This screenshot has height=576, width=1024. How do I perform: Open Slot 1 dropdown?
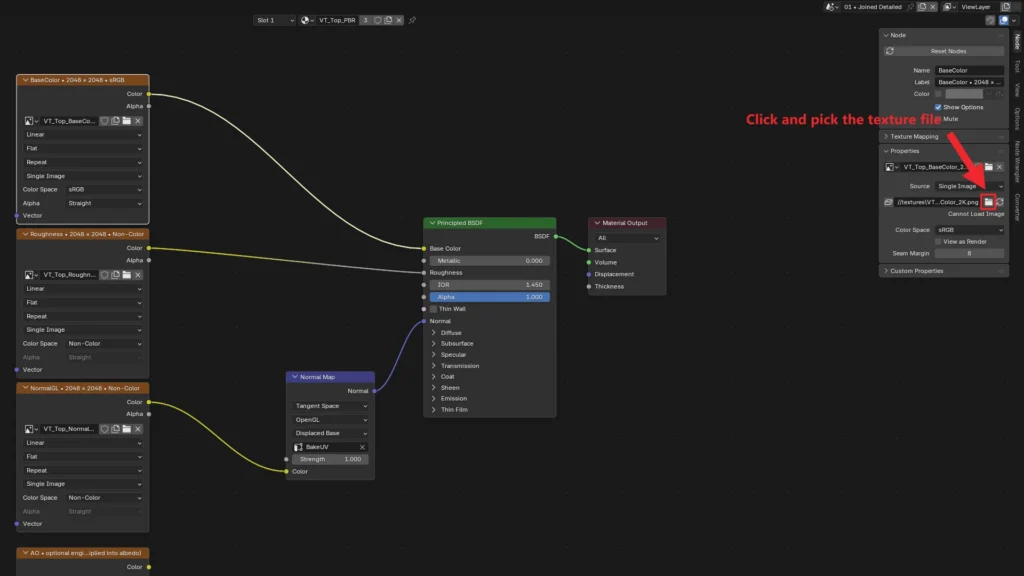[274, 20]
